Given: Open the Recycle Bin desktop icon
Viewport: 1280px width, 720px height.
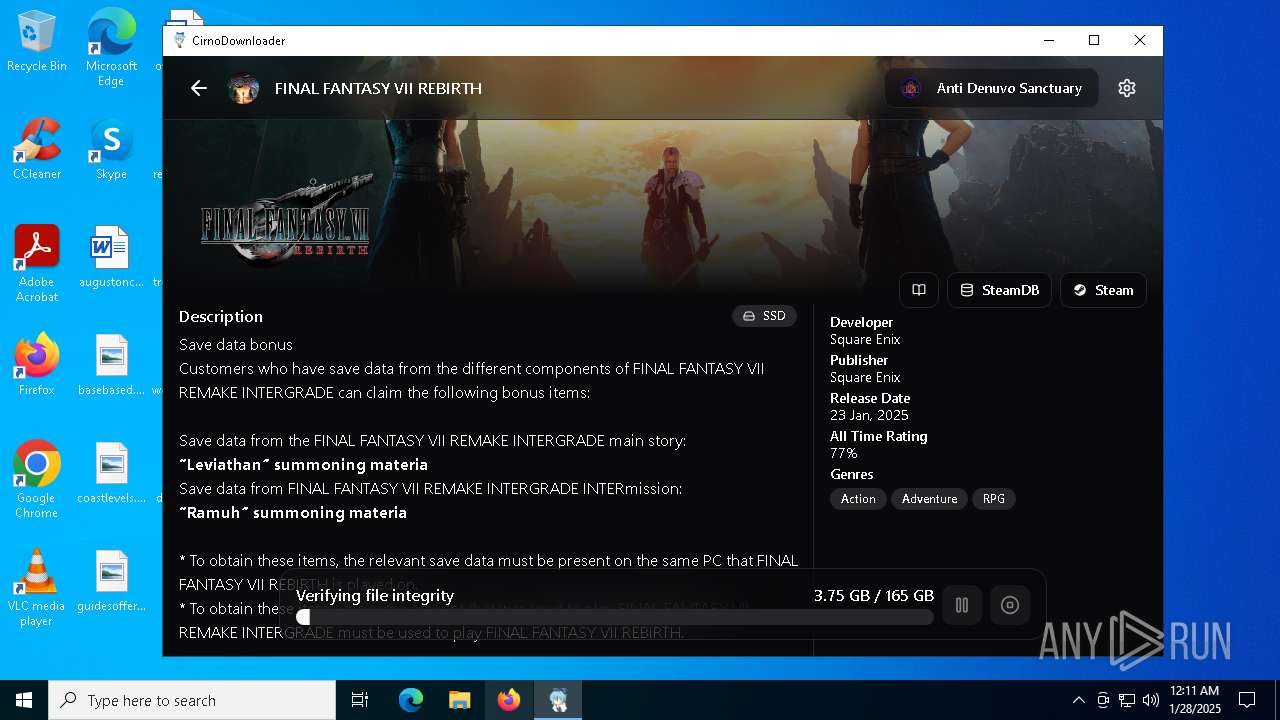Looking at the screenshot, I should click(x=37, y=42).
